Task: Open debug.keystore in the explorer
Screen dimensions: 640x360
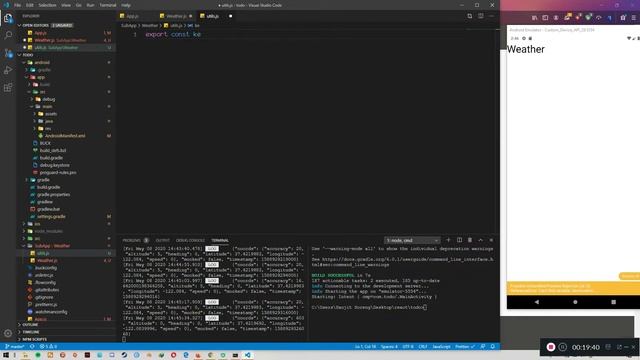Action: point(54,165)
